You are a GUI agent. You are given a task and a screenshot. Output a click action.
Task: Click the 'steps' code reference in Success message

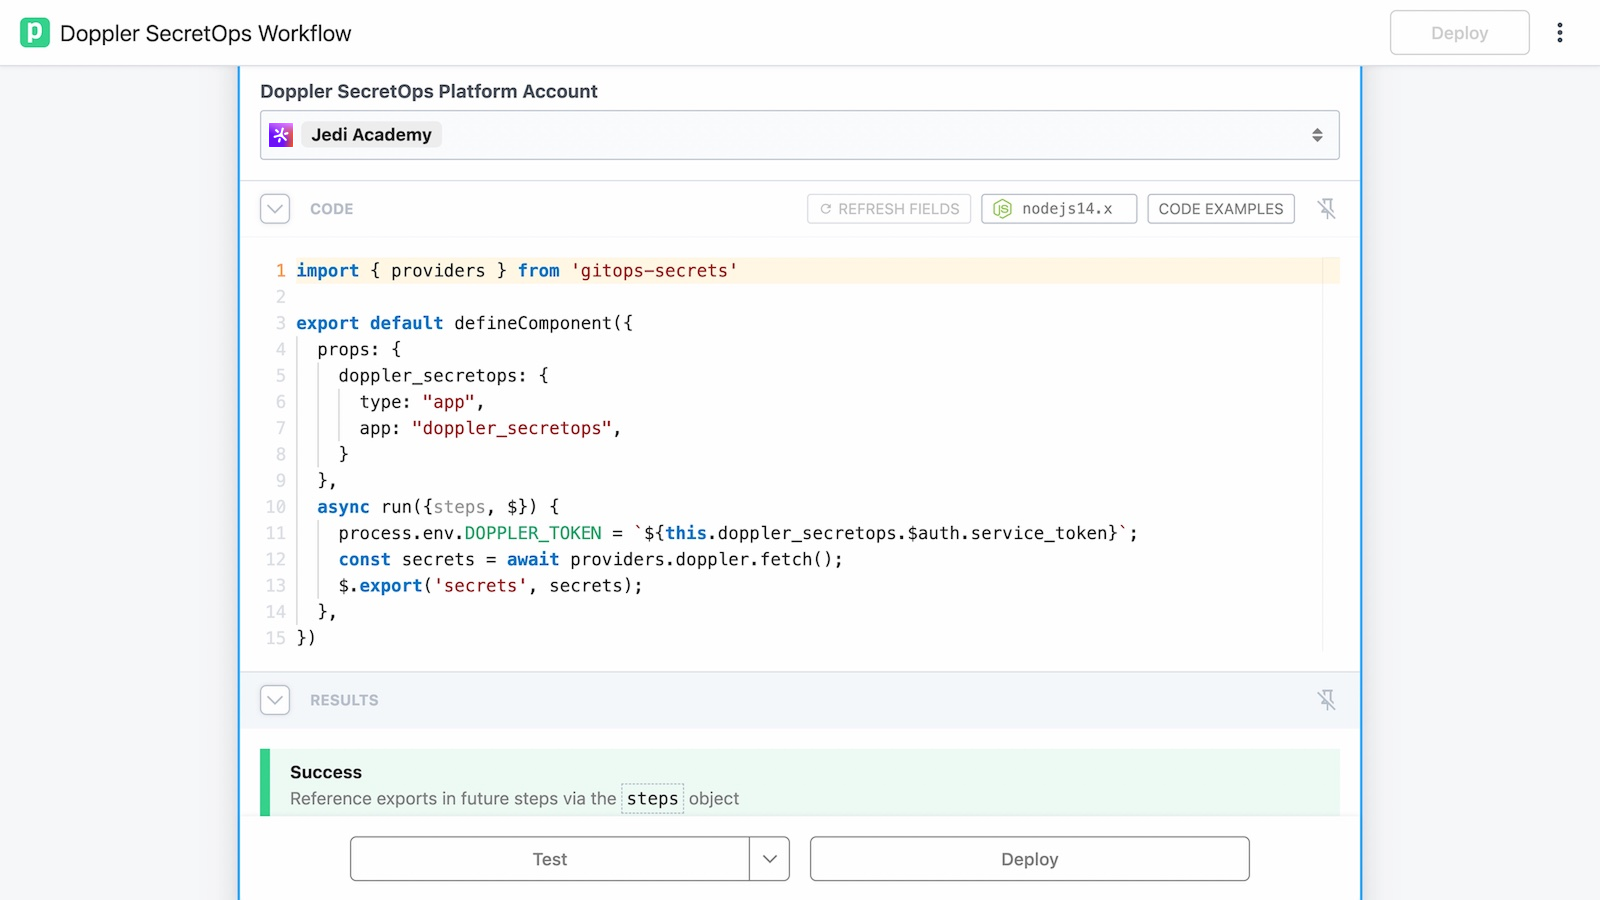tap(653, 799)
